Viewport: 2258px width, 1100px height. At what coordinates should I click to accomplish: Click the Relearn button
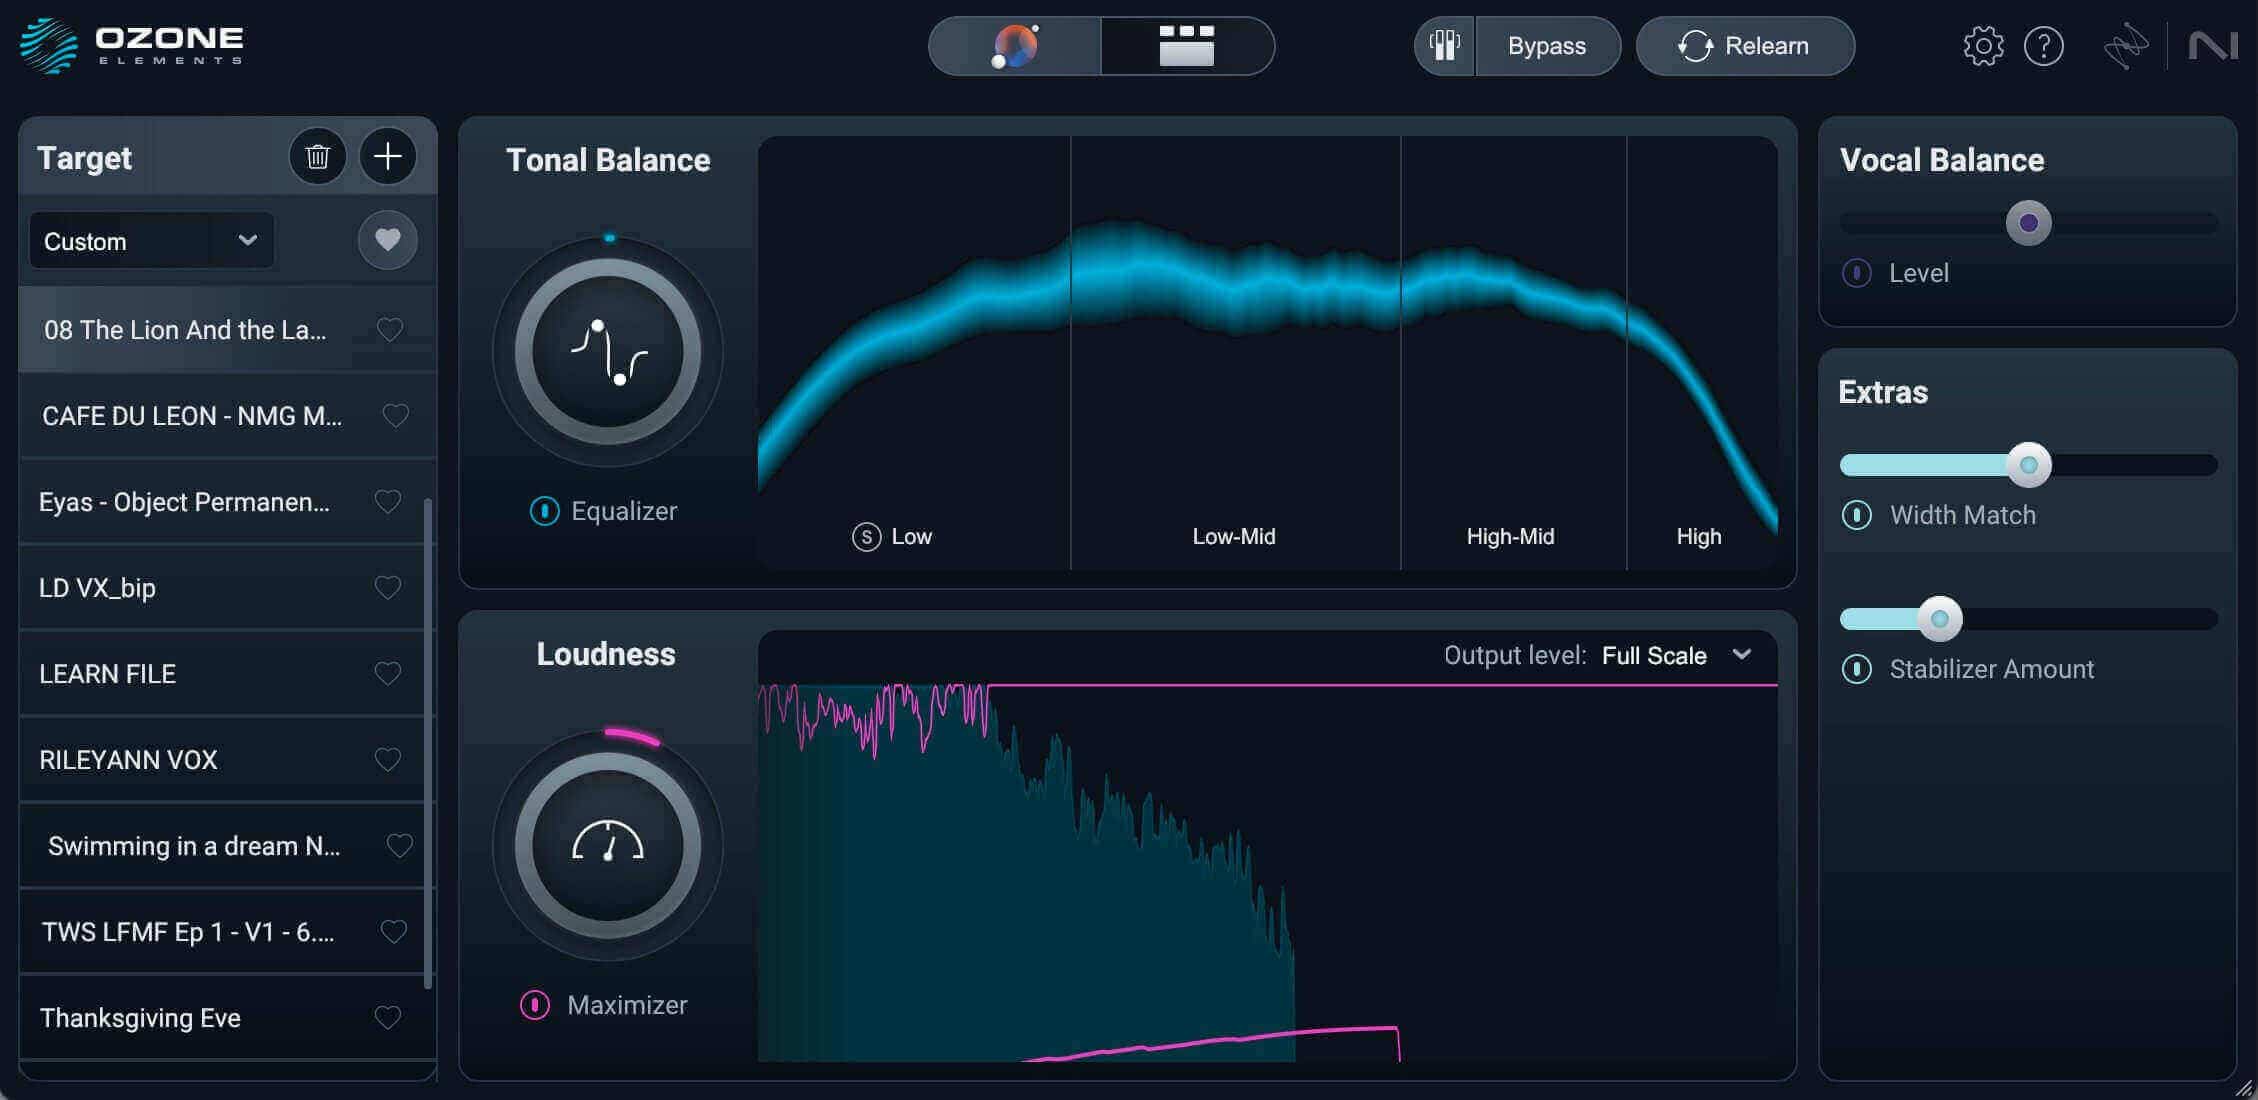tap(1745, 46)
